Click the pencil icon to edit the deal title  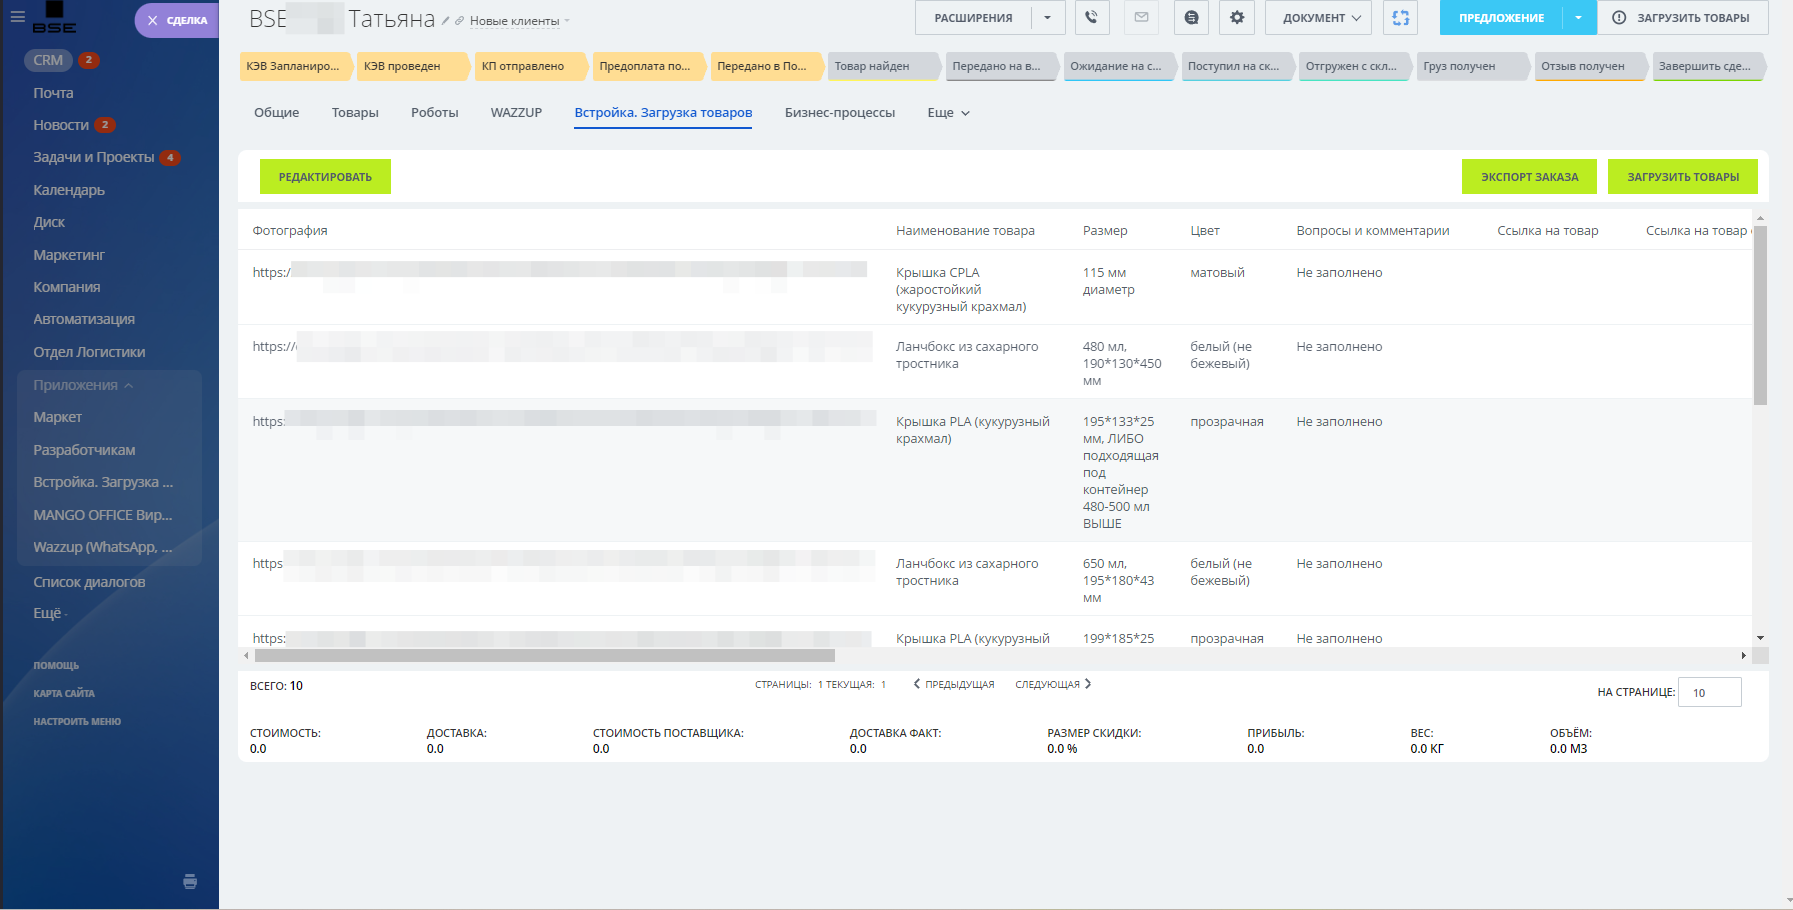click(x=446, y=21)
